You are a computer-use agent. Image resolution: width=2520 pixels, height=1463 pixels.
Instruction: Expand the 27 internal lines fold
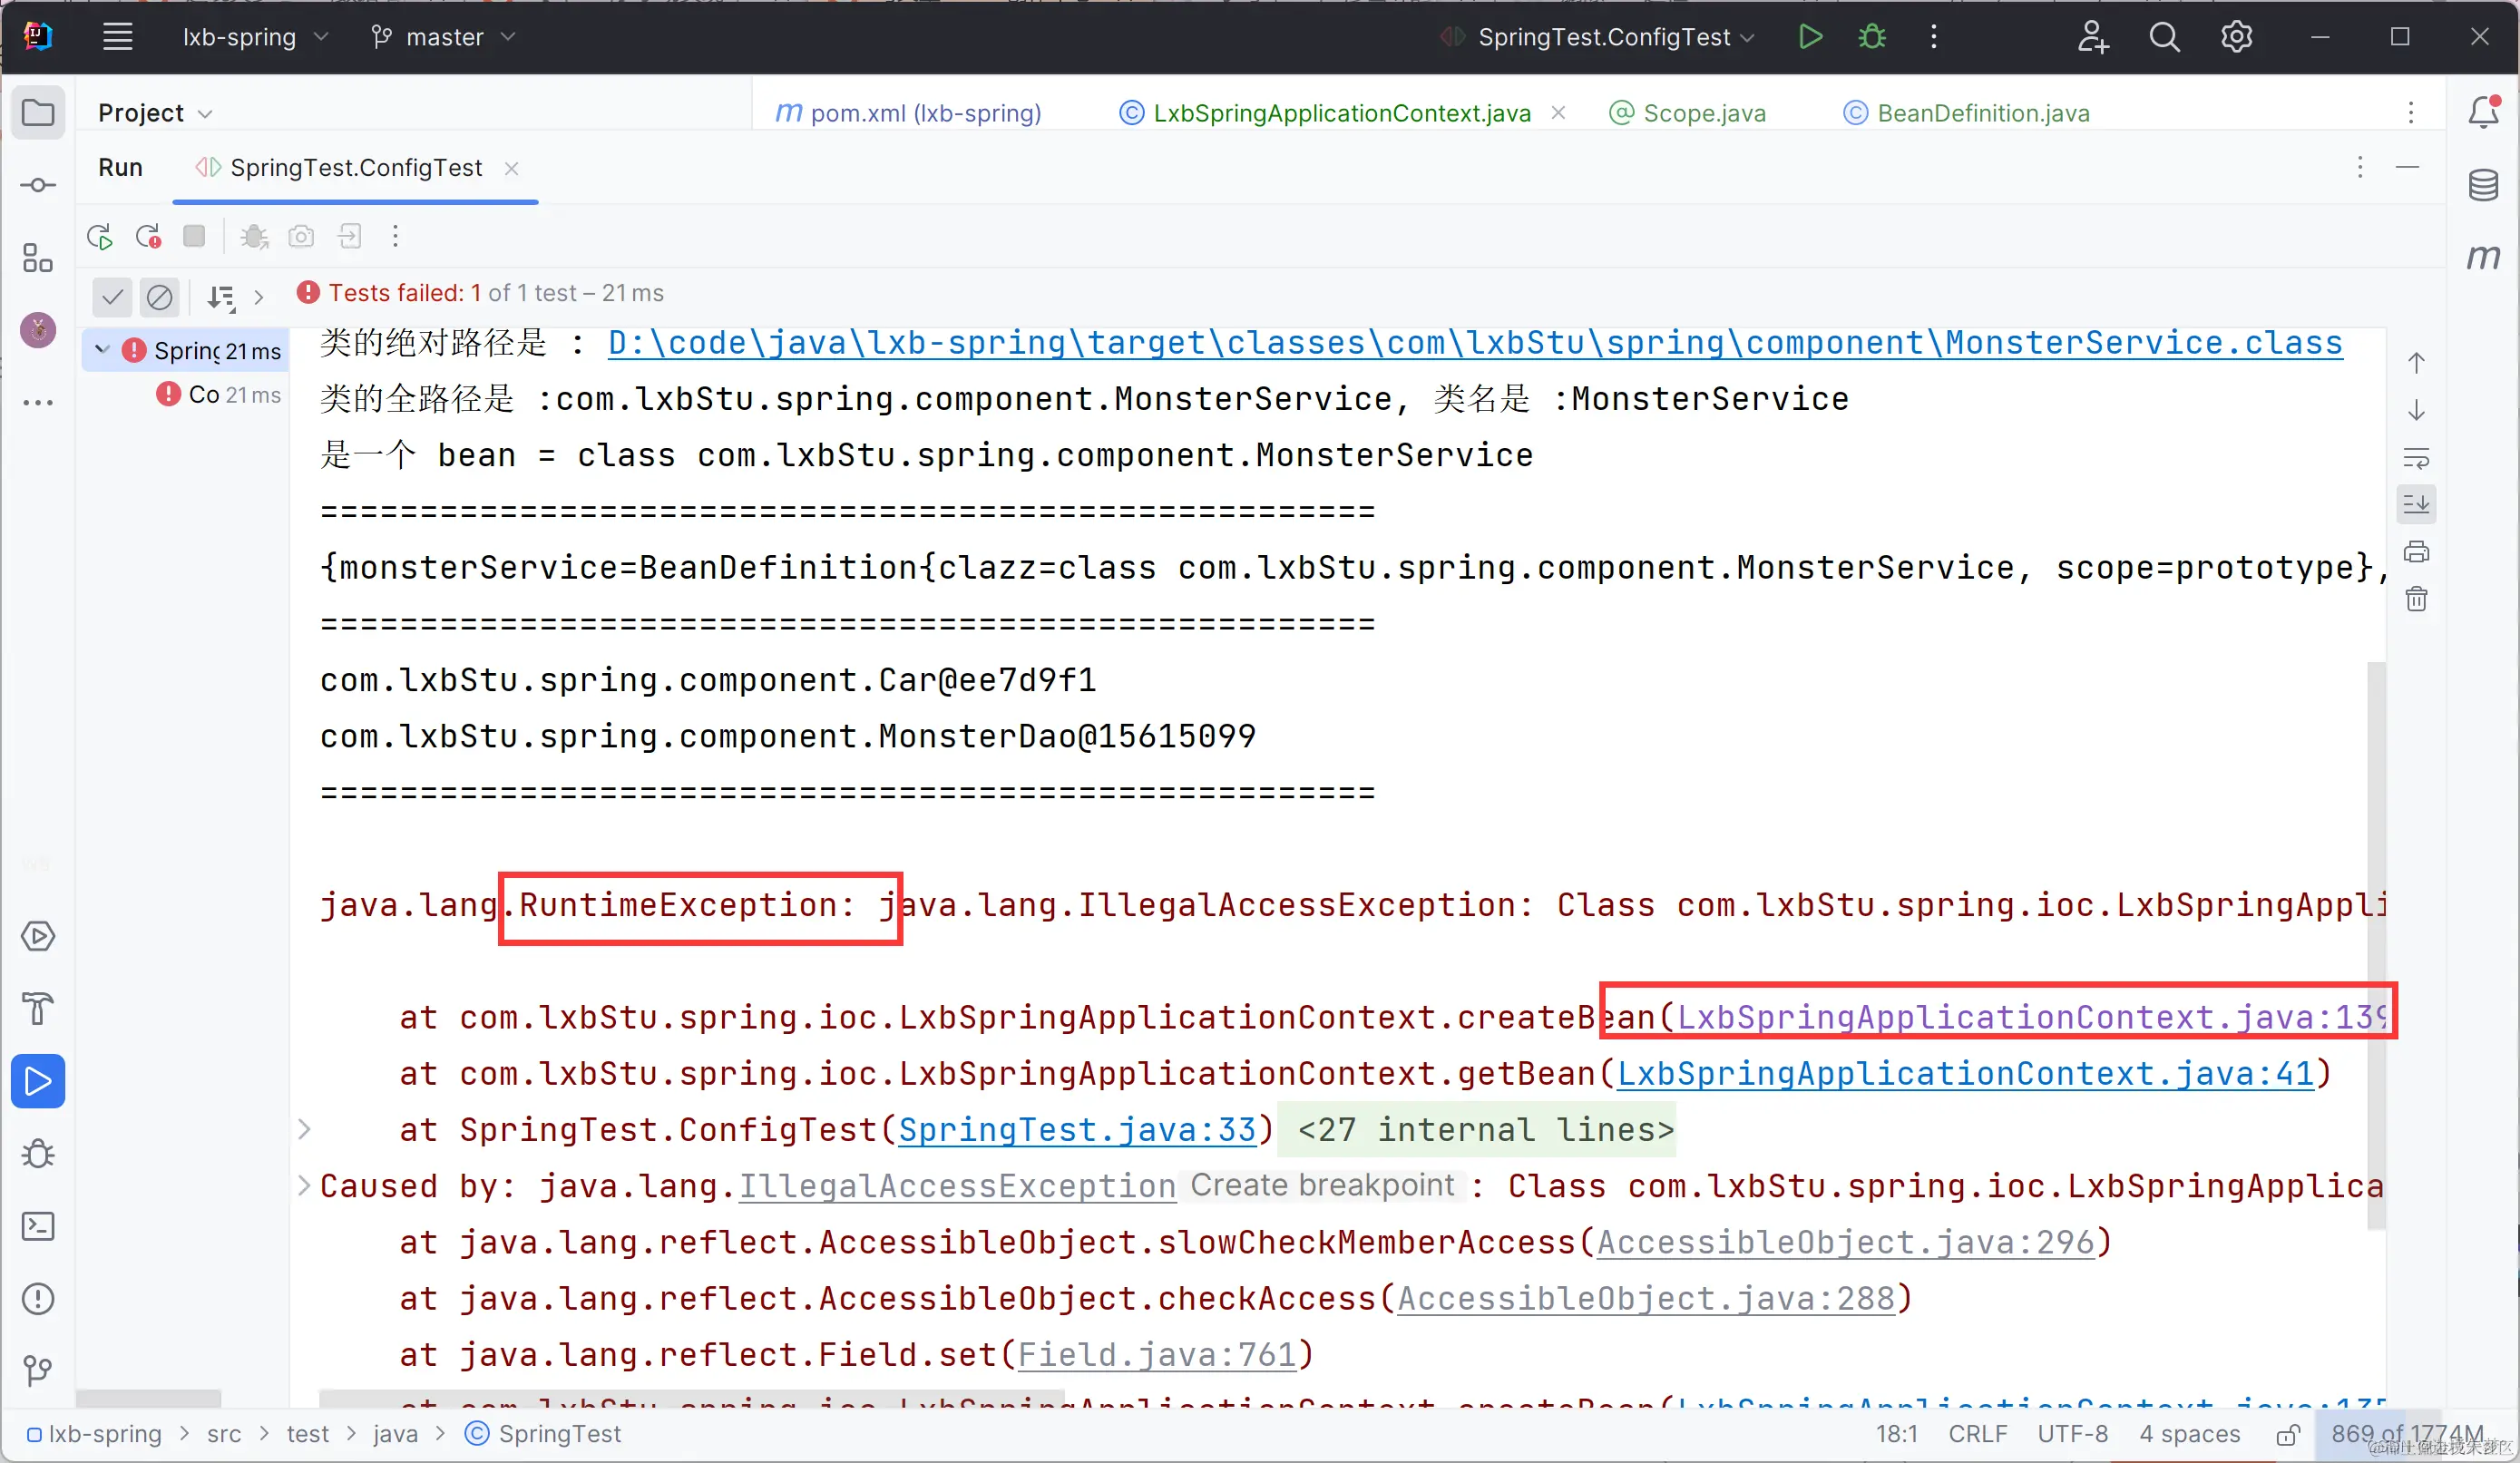[1484, 1129]
